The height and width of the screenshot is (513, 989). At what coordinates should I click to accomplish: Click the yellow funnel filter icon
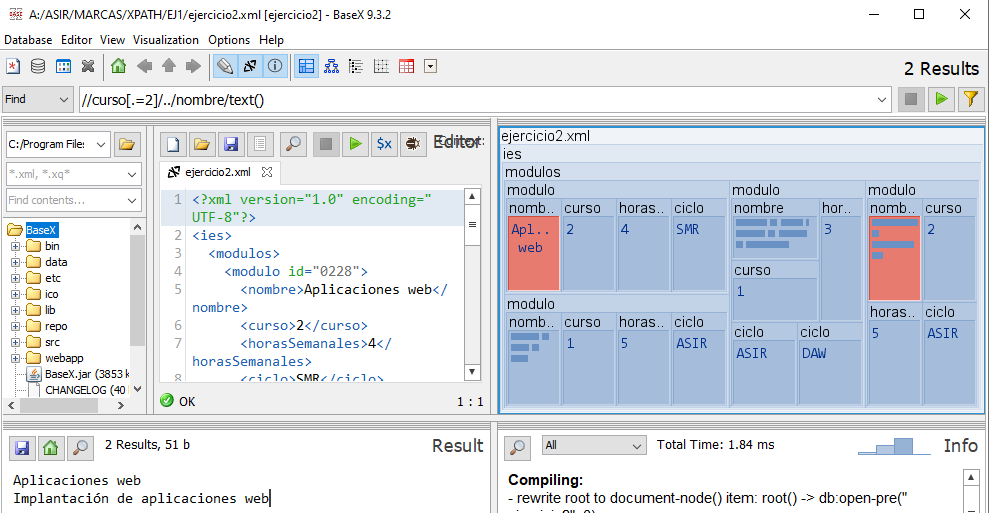point(969,99)
